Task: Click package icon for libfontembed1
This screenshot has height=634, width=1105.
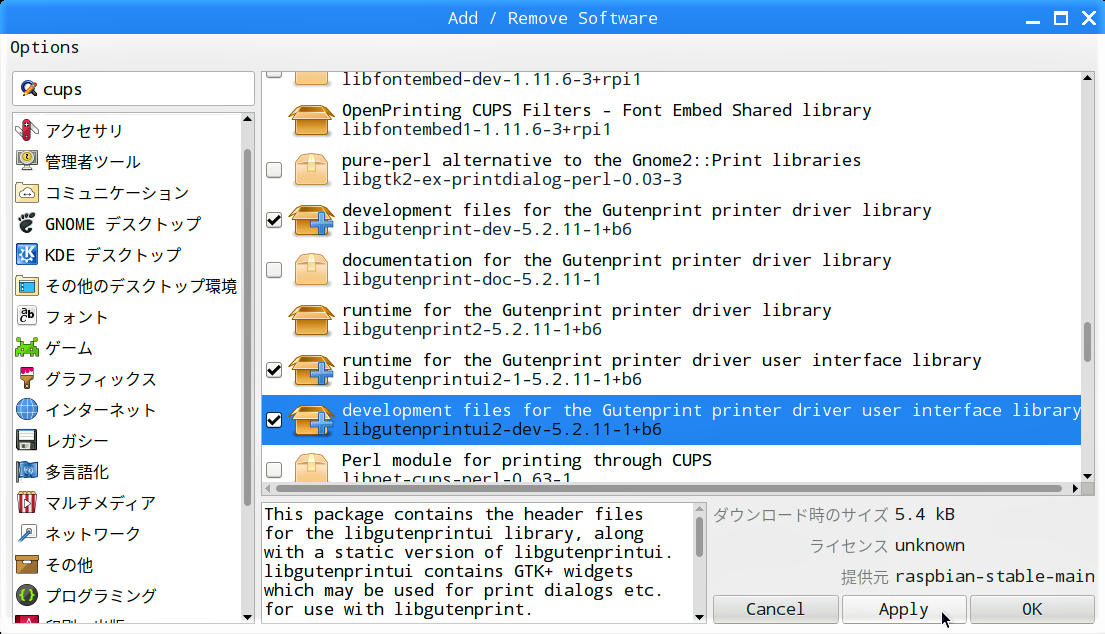Action: click(311, 120)
